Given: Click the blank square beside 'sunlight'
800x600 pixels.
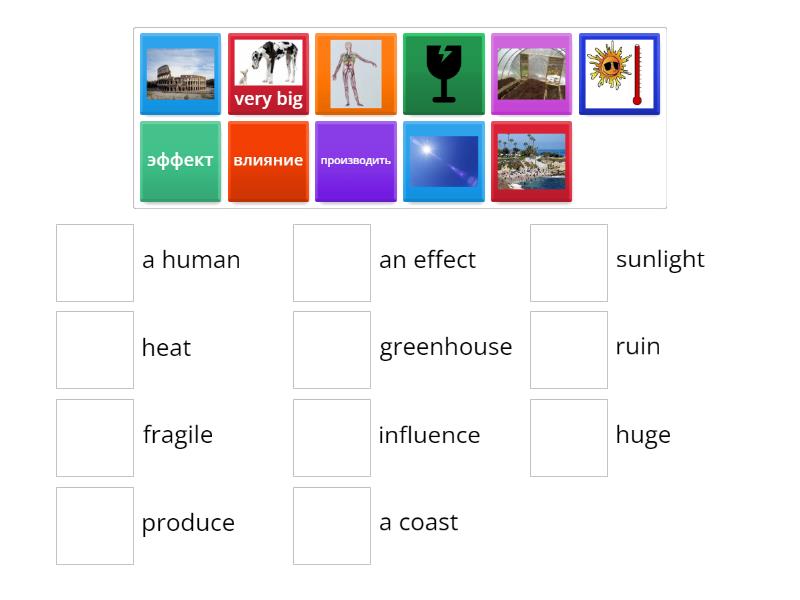Looking at the screenshot, I should (x=569, y=263).
